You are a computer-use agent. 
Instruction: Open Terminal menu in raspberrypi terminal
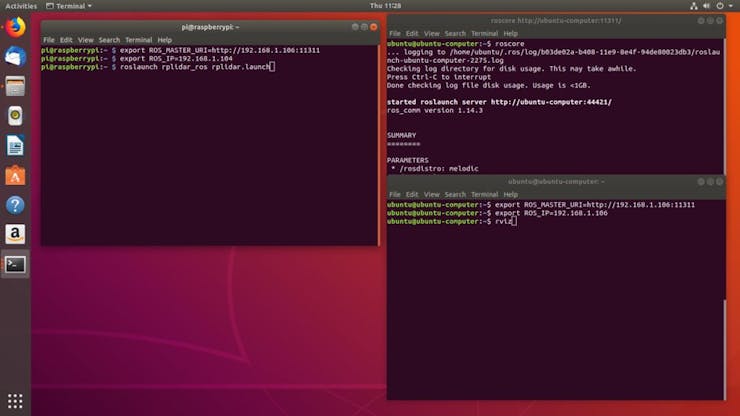[139, 40]
